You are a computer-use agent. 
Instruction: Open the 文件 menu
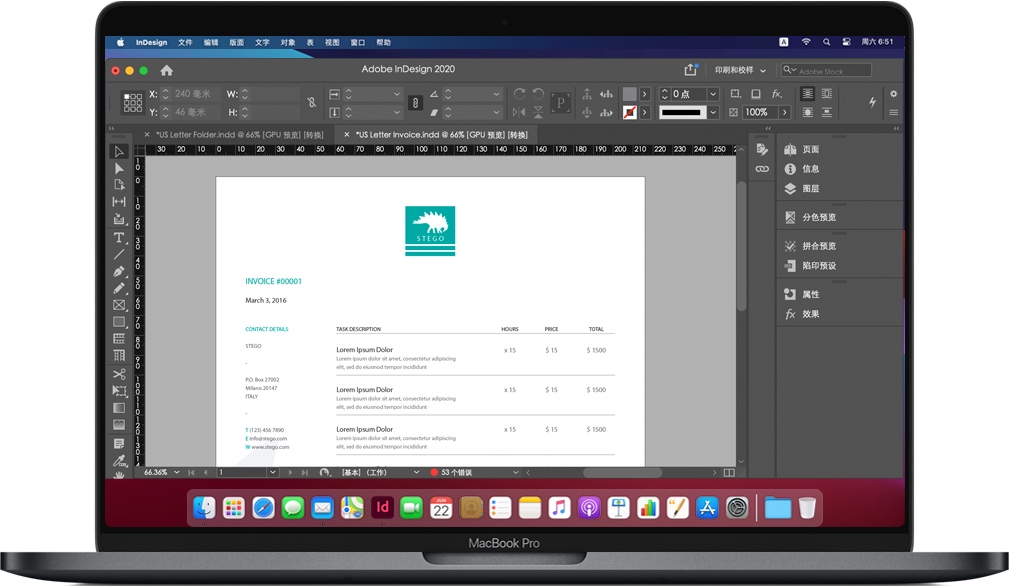click(x=185, y=43)
